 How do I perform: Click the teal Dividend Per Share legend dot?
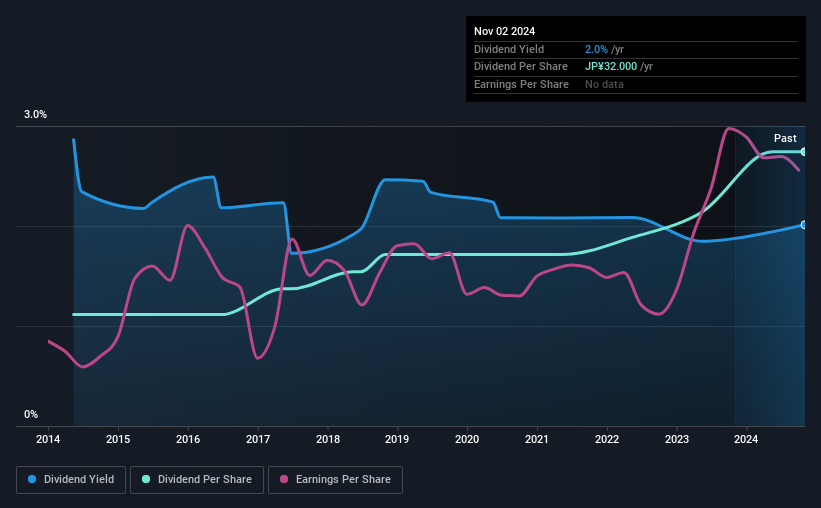tap(146, 479)
